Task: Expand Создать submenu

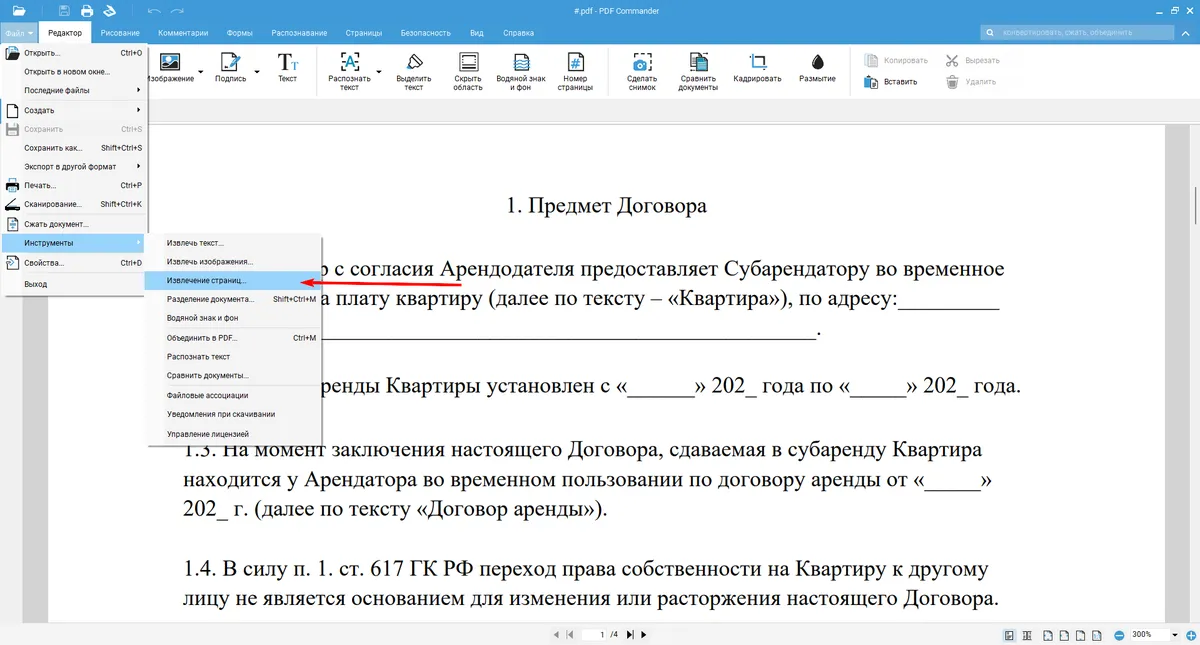Action: point(75,110)
